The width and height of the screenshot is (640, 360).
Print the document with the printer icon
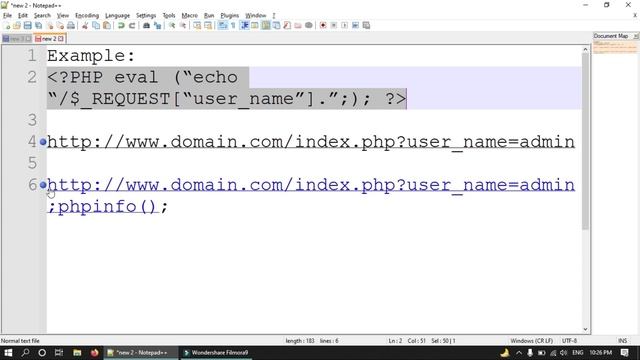click(71, 25)
